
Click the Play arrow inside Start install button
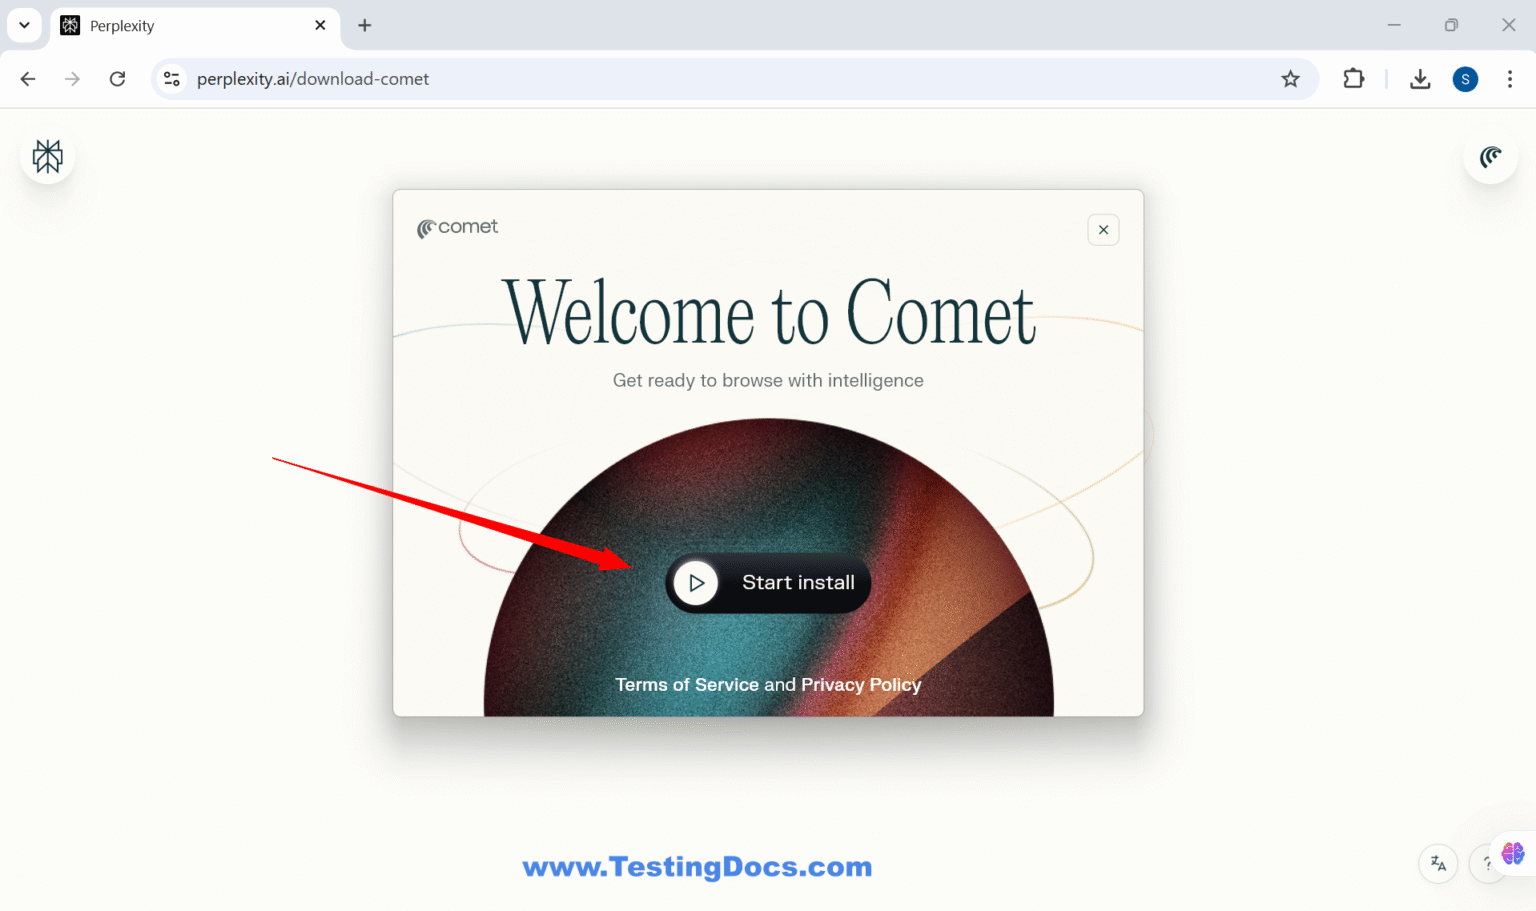(696, 583)
